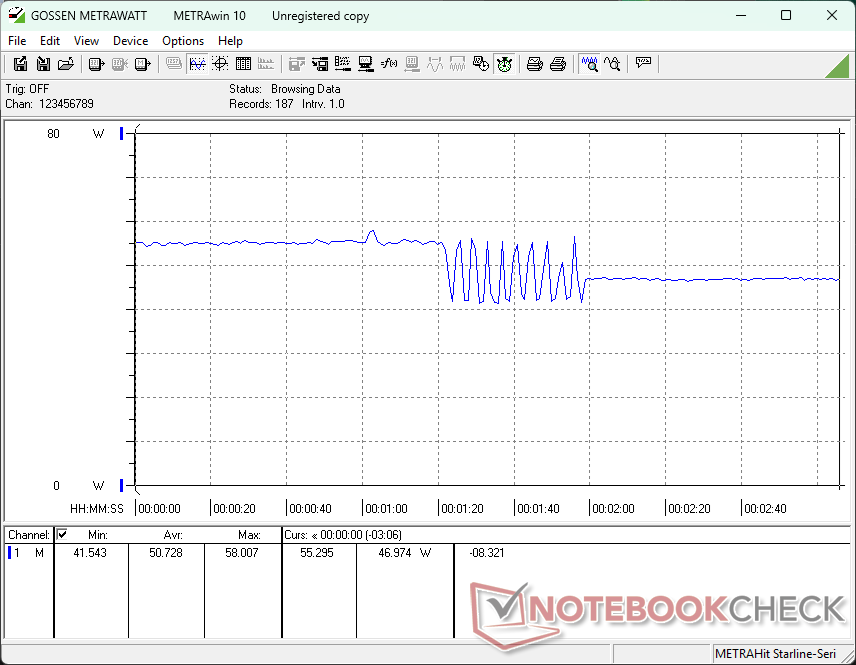The width and height of the screenshot is (856, 665).
Task: Click the GOSSEN METRAWATT title bar app icon
Action: (x=16, y=15)
